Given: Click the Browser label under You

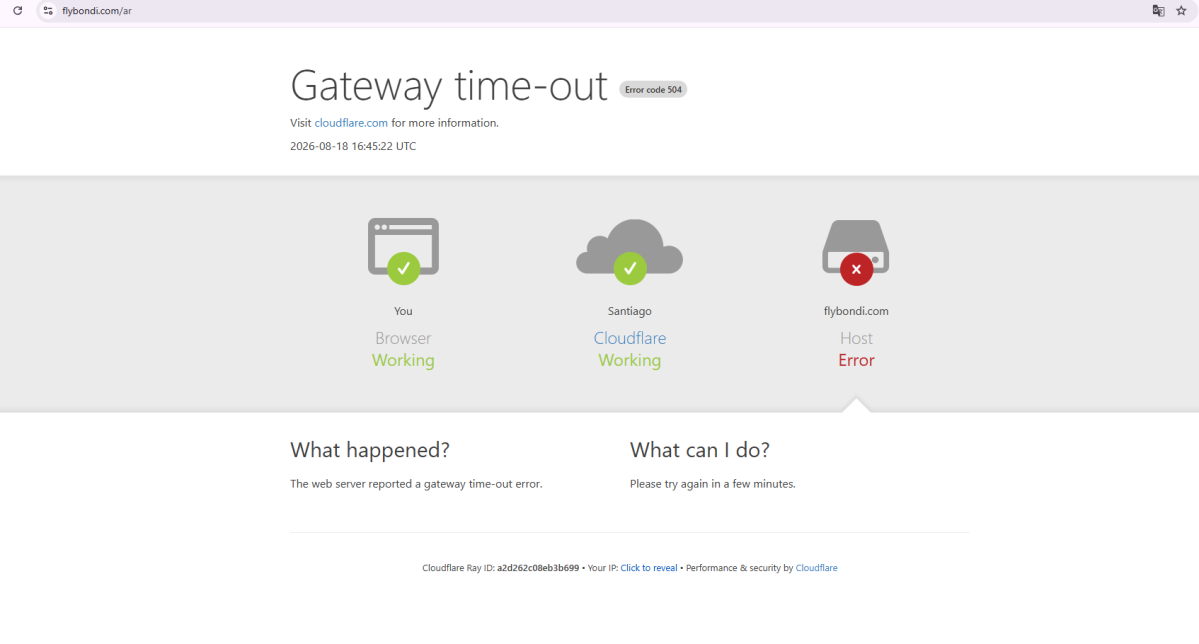Looking at the screenshot, I should 403,338.
